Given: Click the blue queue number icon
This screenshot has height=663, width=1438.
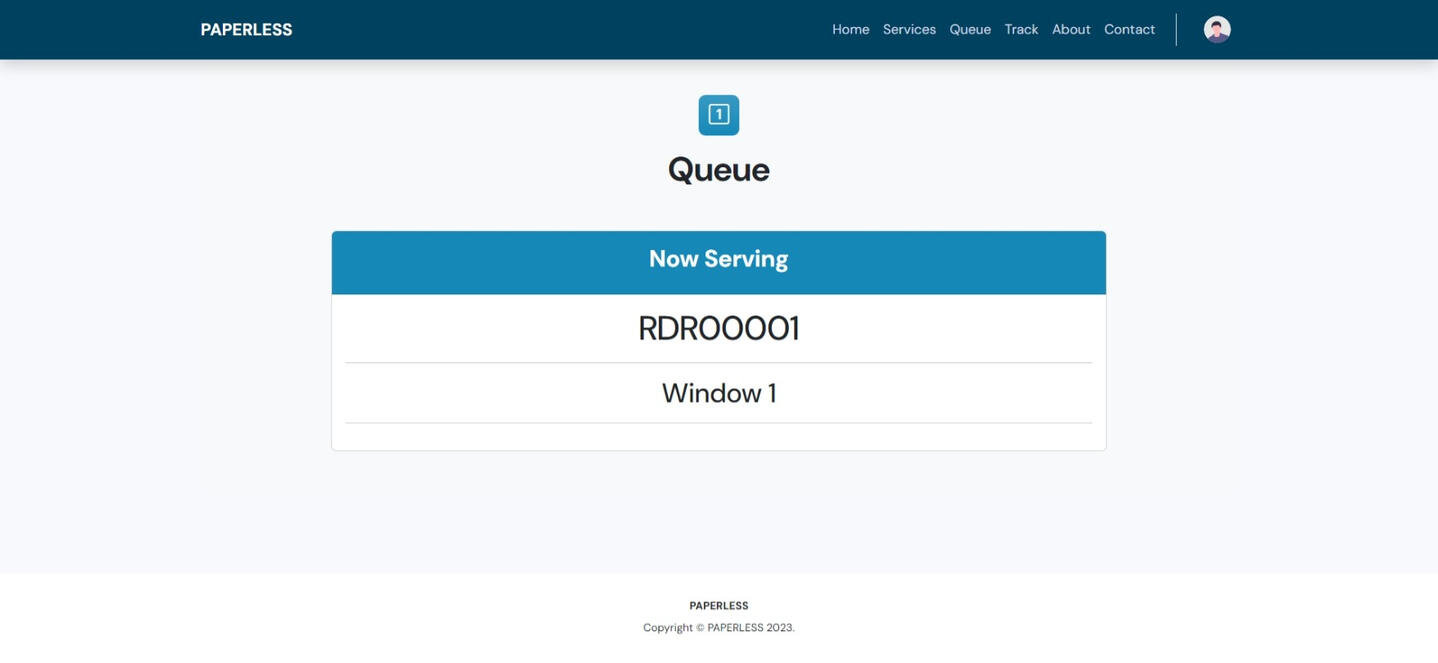Looking at the screenshot, I should (x=718, y=115).
